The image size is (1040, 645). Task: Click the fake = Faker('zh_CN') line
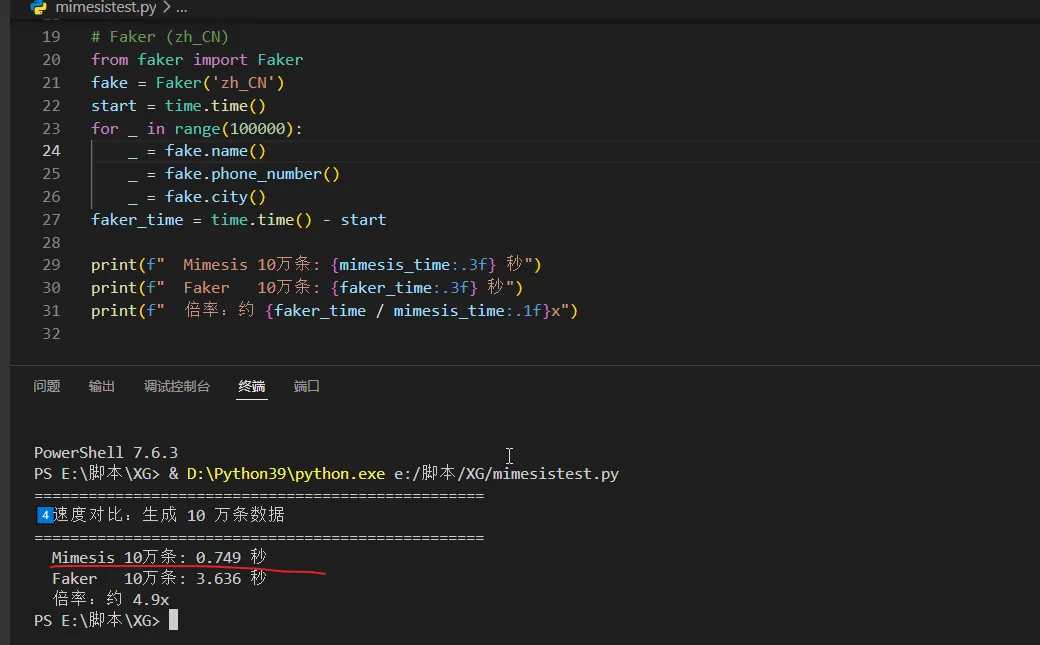pyautogui.click(x=188, y=82)
